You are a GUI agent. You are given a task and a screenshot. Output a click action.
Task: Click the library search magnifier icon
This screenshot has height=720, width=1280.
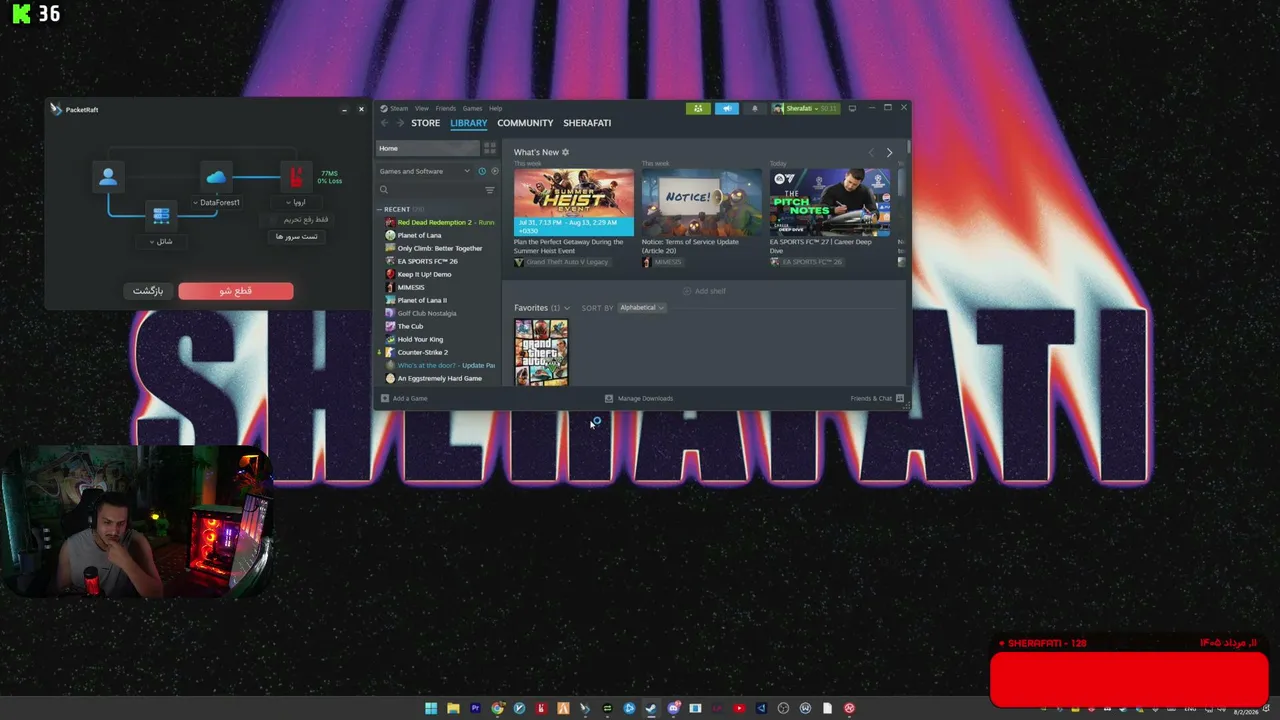[384, 190]
